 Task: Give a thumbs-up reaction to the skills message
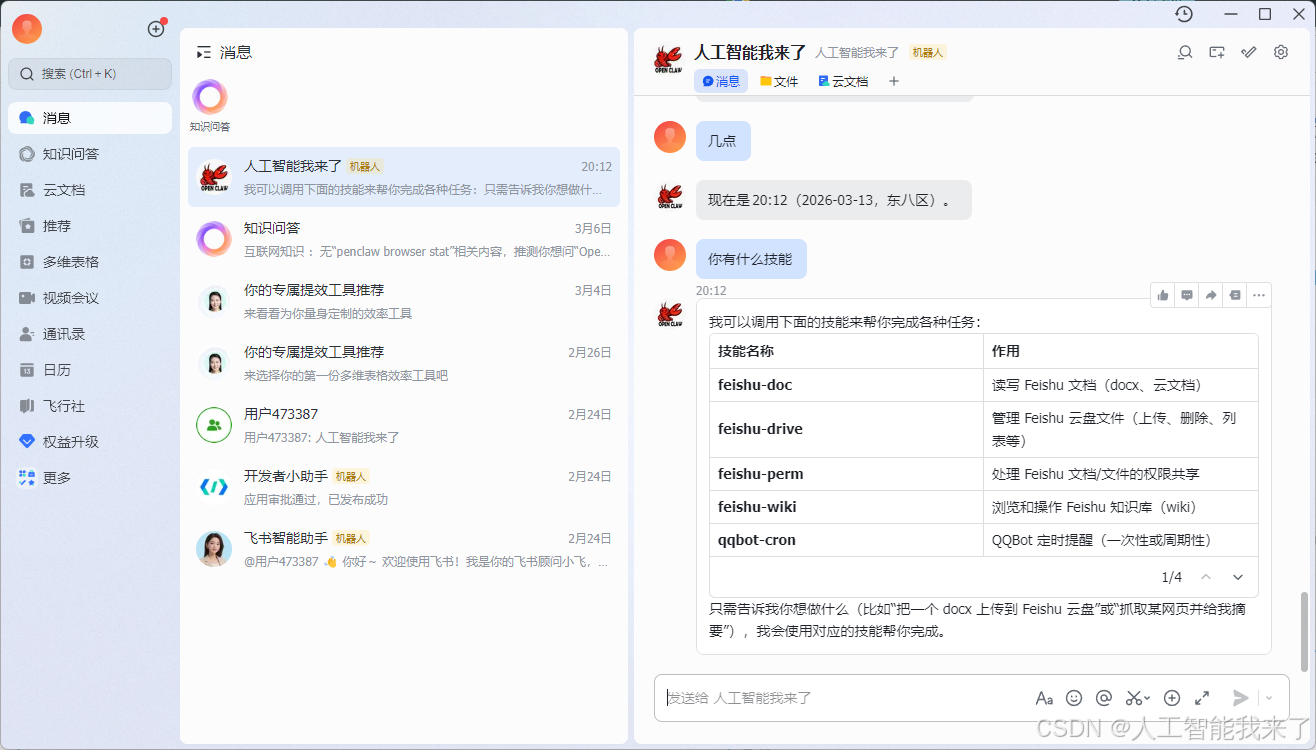[1162, 295]
